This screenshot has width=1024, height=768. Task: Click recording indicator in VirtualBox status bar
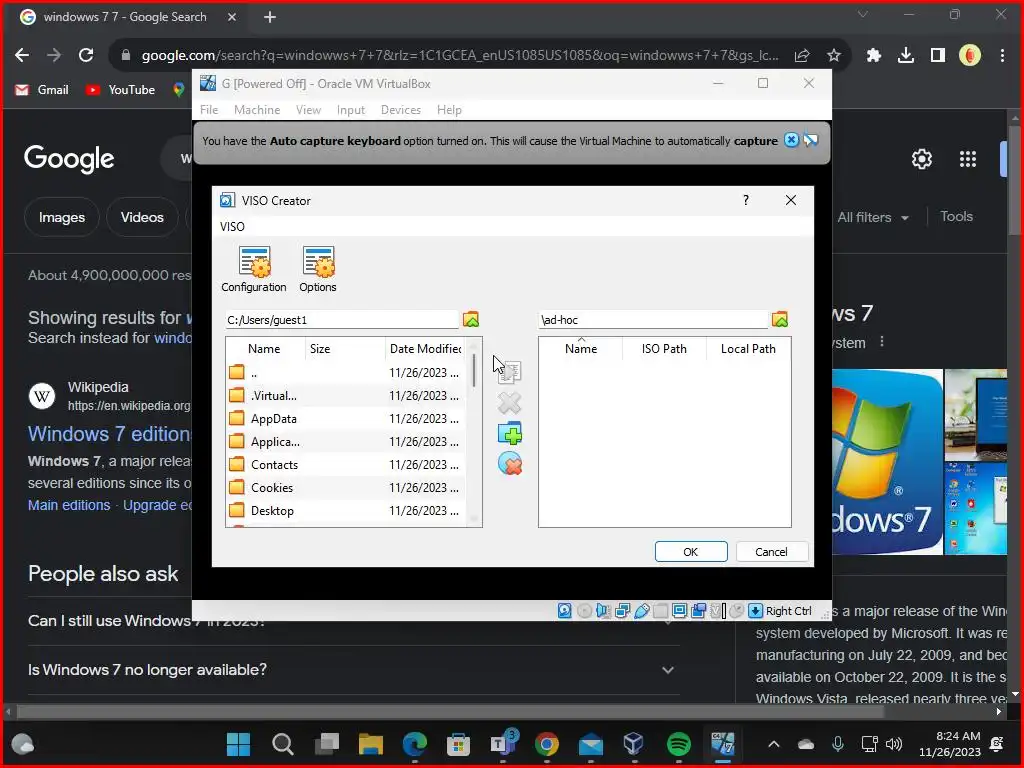698,611
